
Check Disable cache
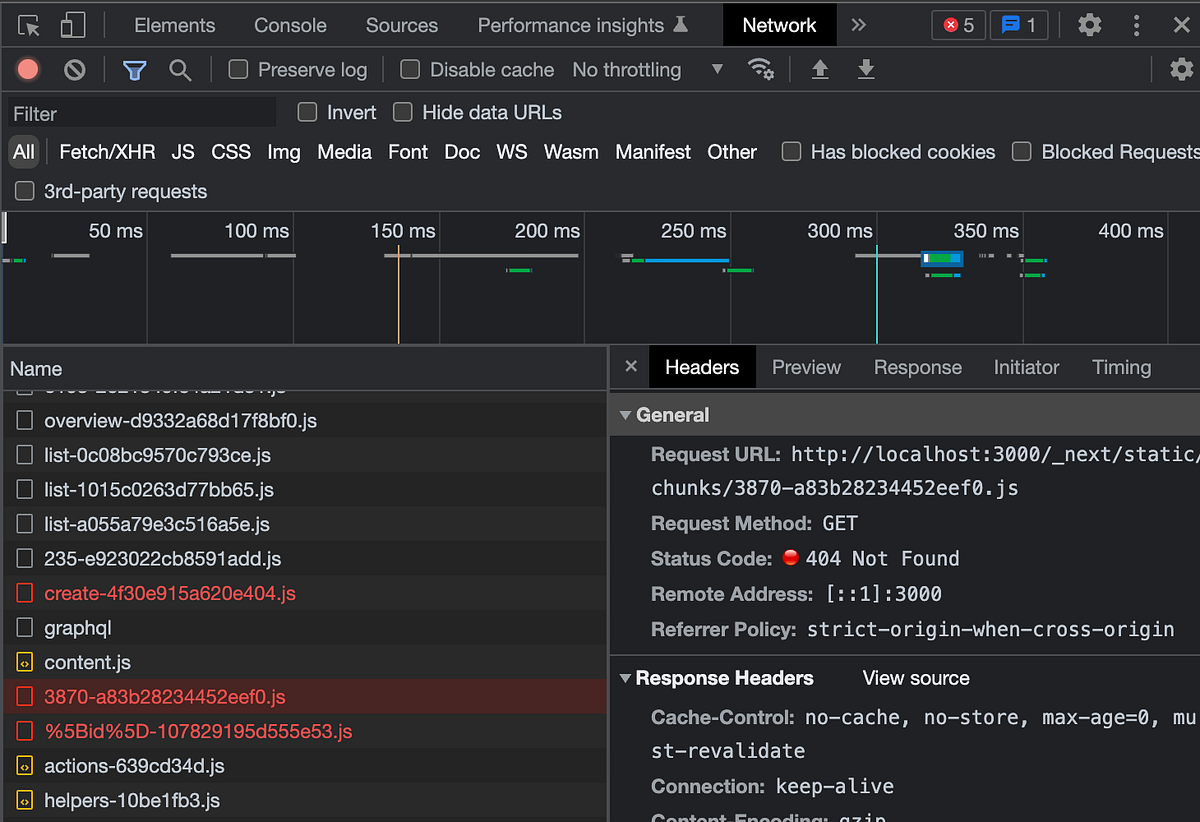click(409, 69)
